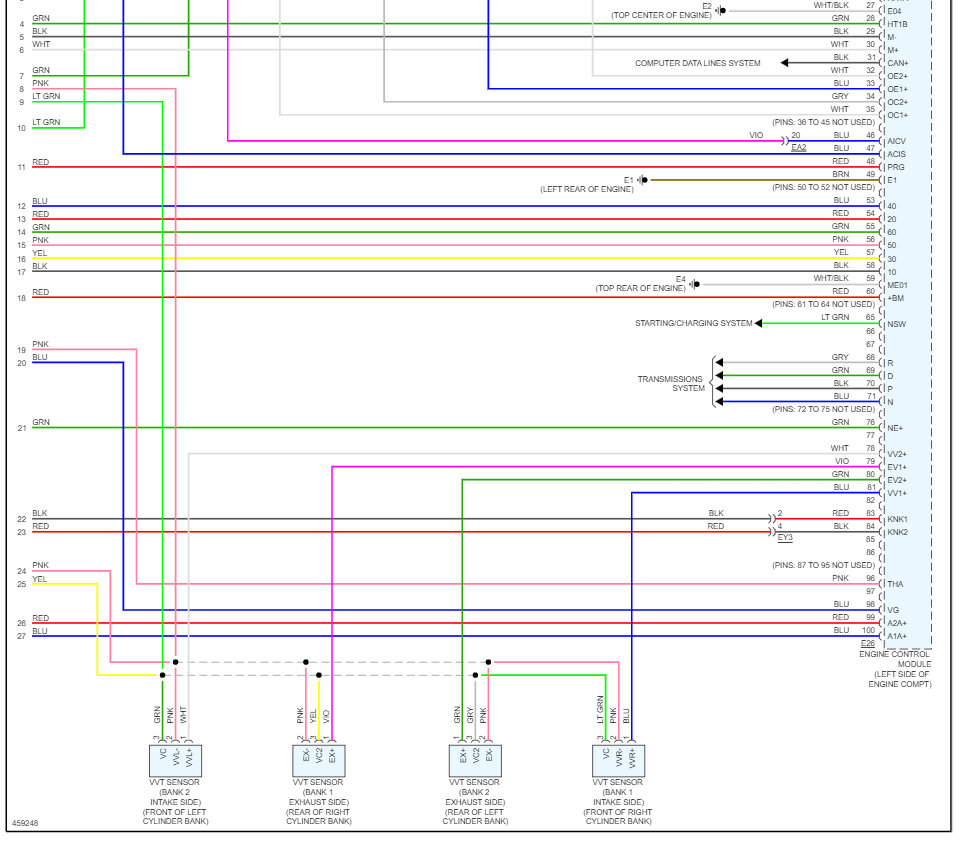The height and width of the screenshot is (843, 966).
Task: Select the CAN+ terminal label on the ECM
Action: (898, 63)
